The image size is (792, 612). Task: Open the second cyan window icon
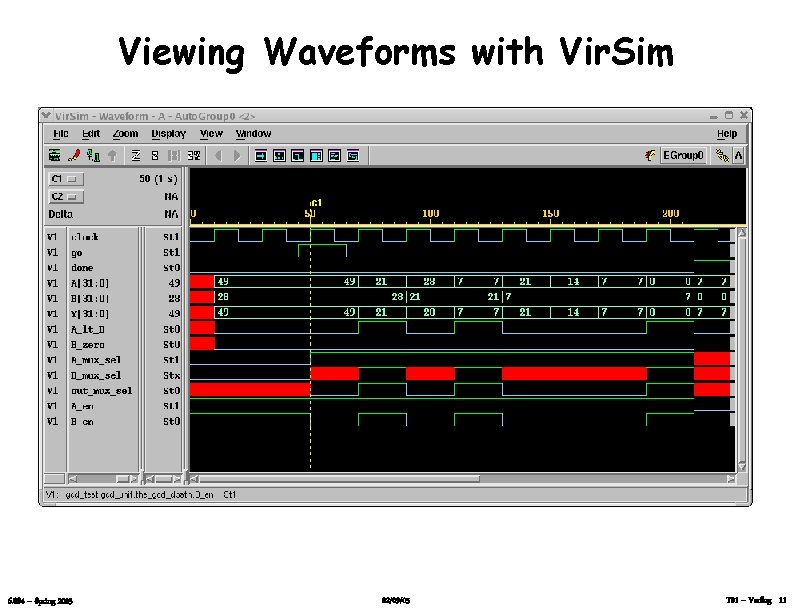coord(279,156)
